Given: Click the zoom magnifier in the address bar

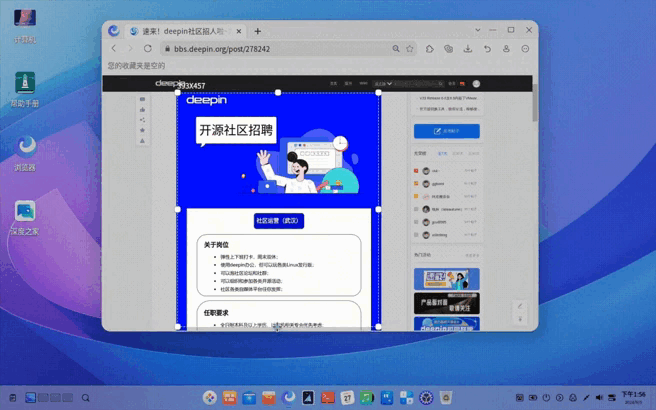Looking at the screenshot, I should [x=396, y=49].
